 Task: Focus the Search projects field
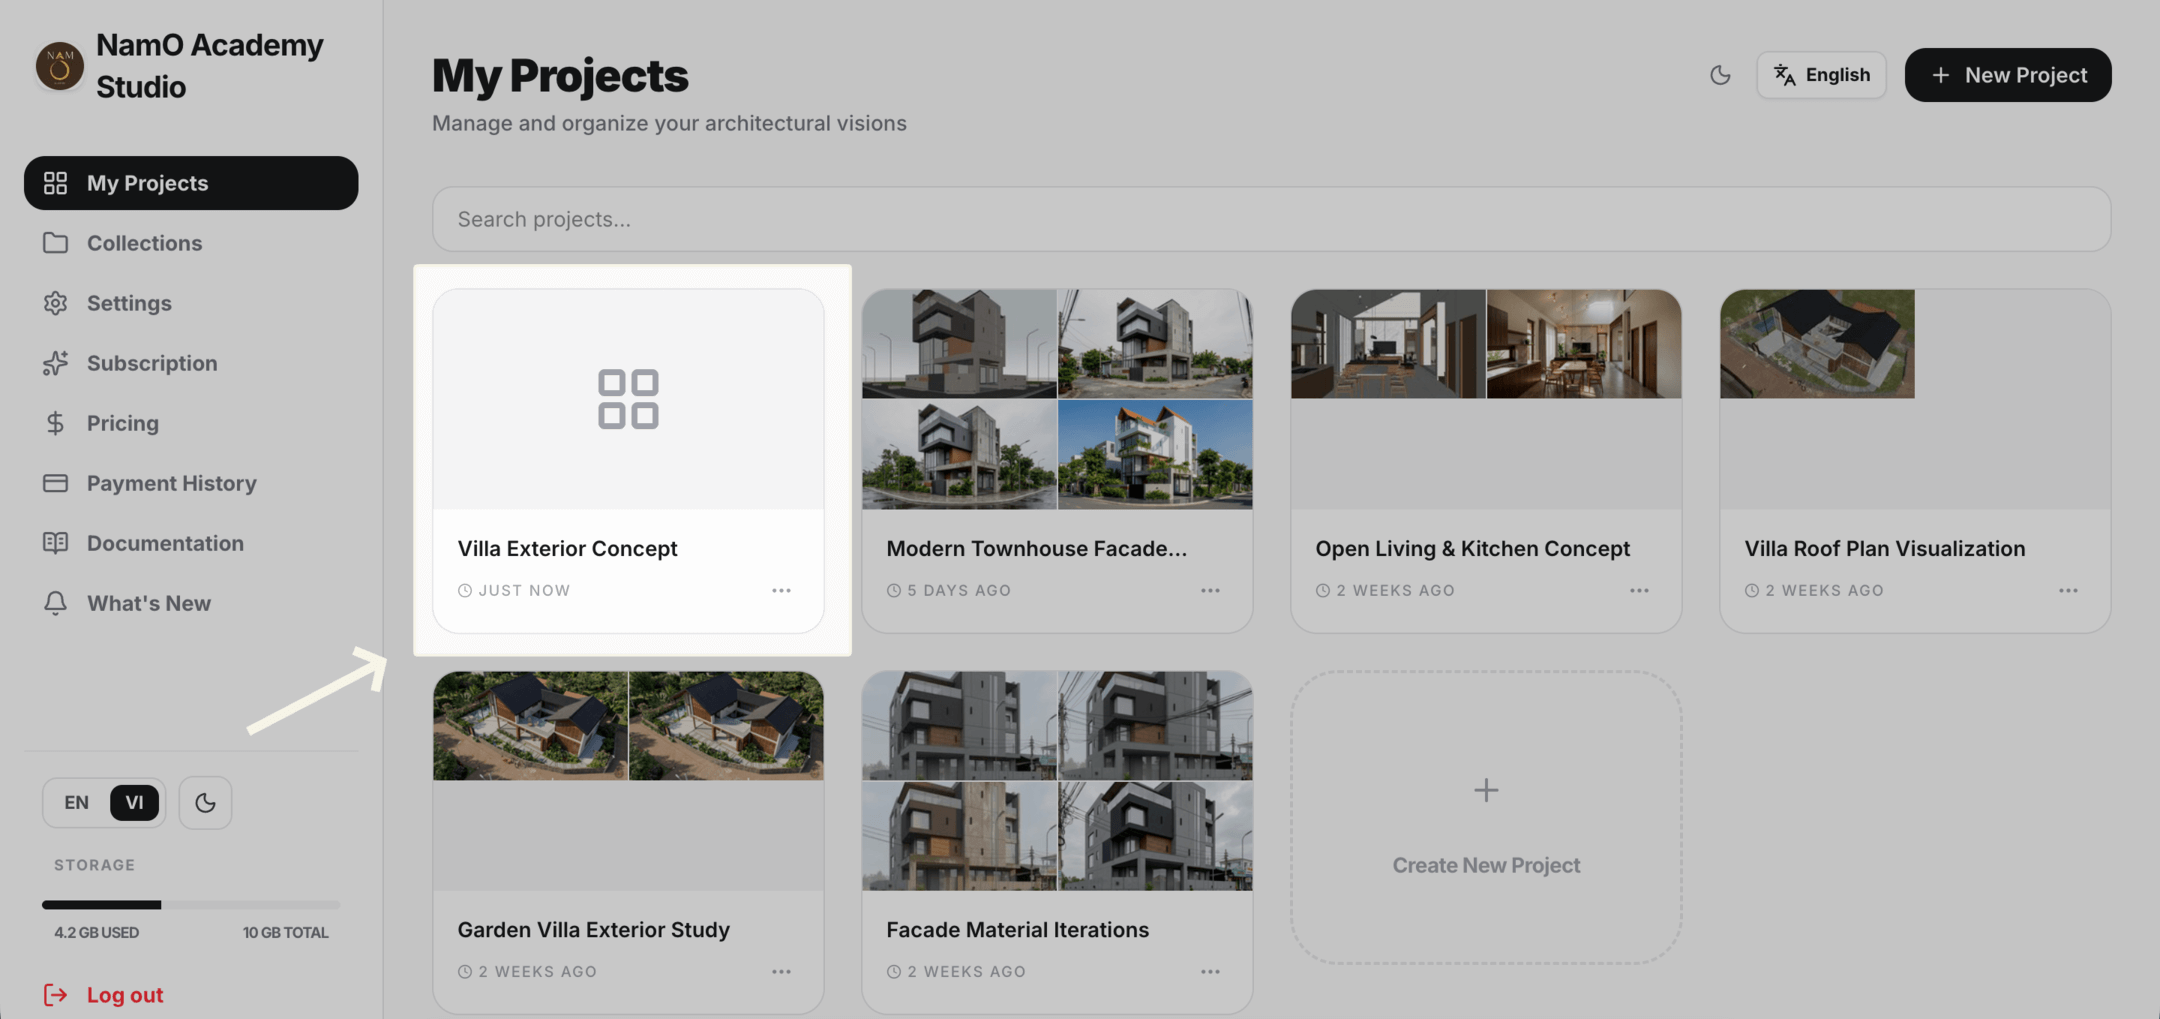(1270, 219)
